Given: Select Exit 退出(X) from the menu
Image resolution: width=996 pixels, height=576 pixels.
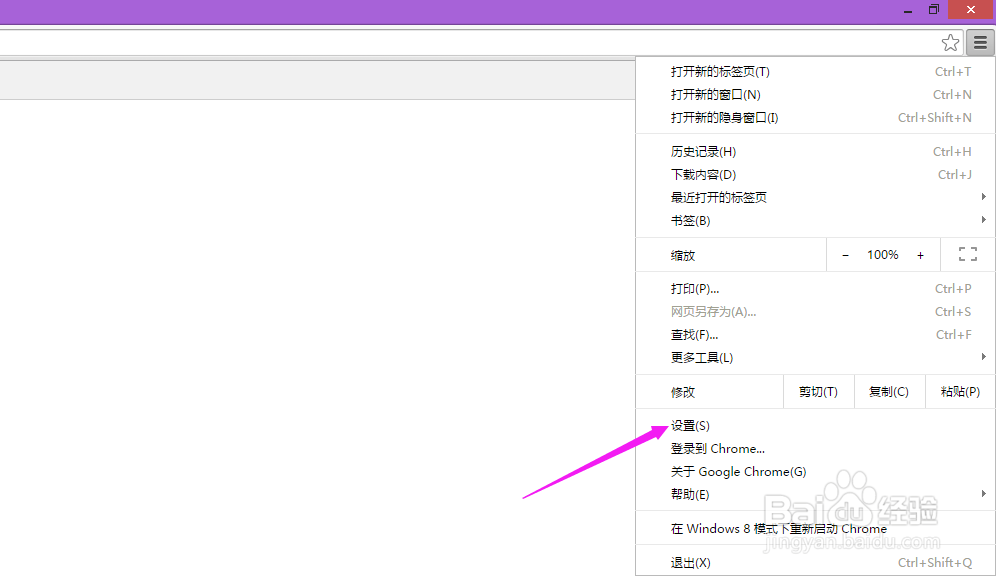Looking at the screenshot, I should click(x=815, y=563).
